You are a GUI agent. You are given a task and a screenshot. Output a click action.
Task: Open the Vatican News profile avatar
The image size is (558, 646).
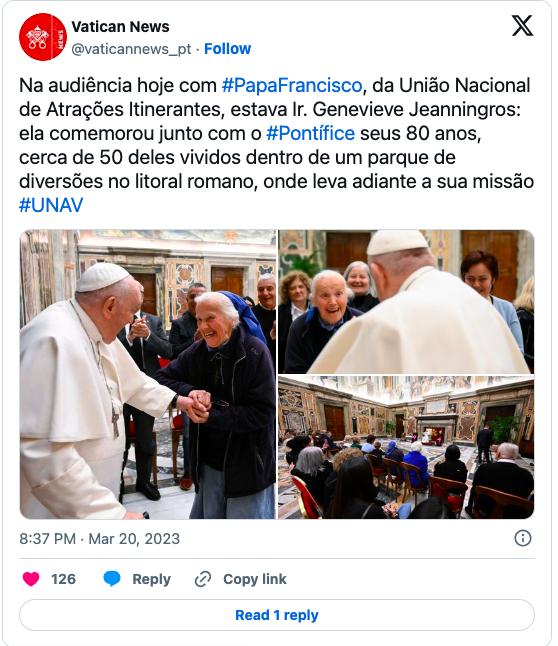43,37
